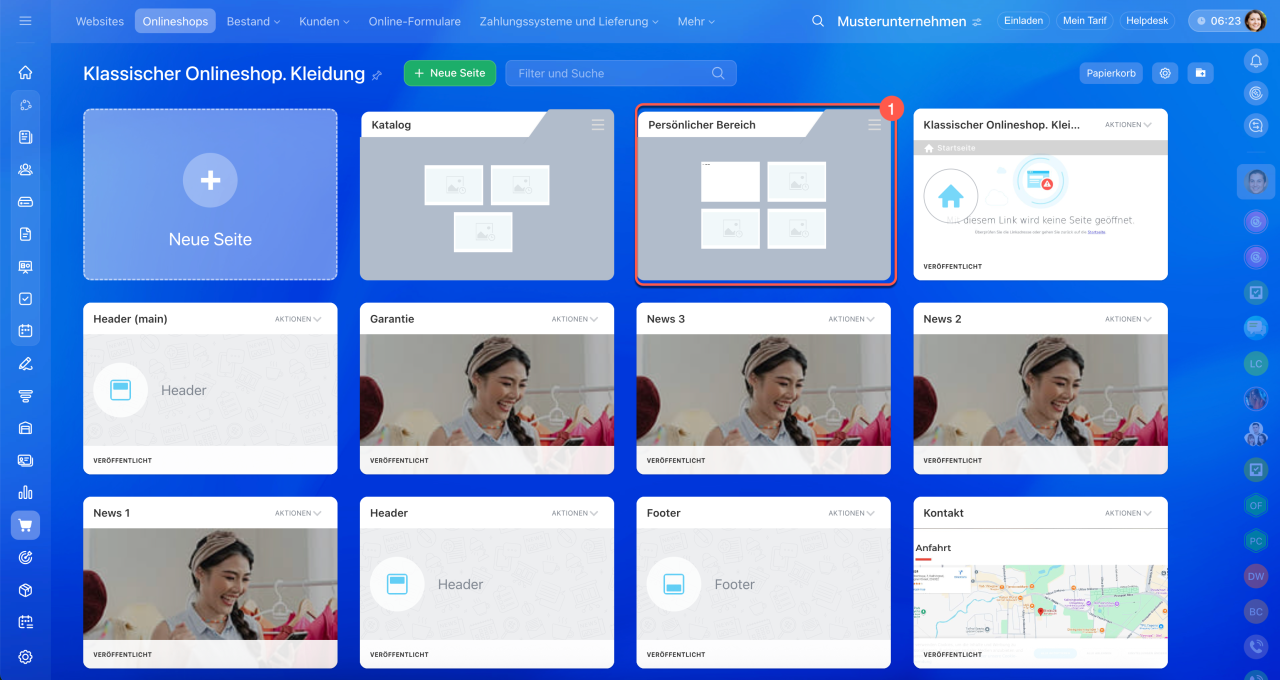Open the Garantie page thumbnail
Screen dimensions: 1280x680
click(x=487, y=390)
